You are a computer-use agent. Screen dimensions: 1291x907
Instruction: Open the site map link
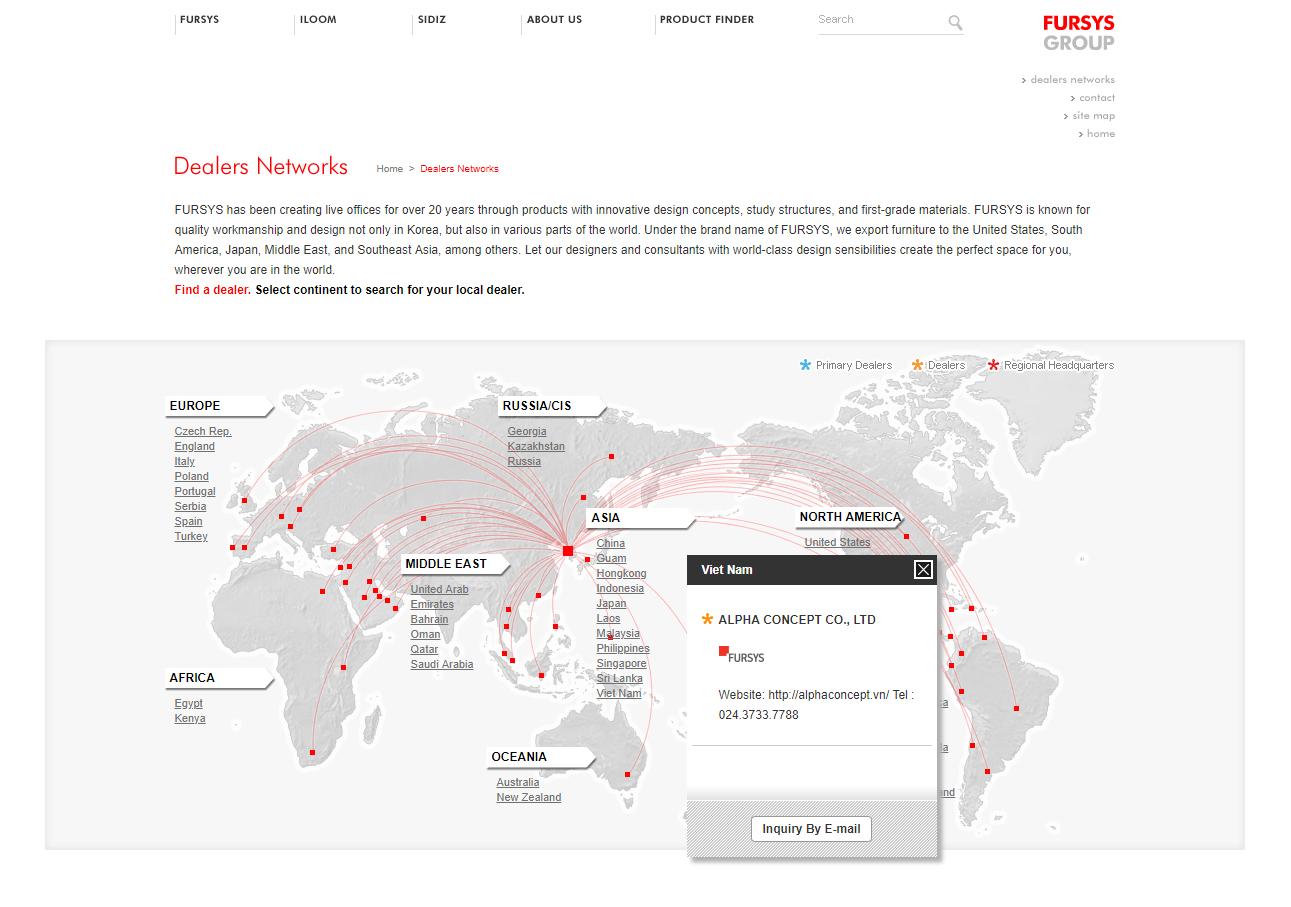click(1093, 116)
